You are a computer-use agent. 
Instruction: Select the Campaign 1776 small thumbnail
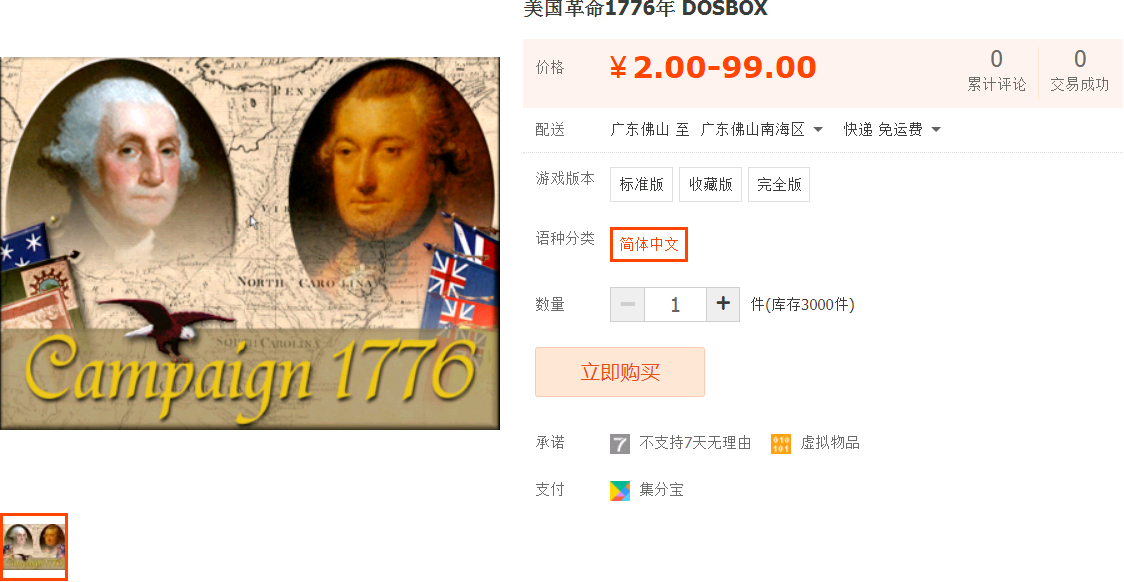[34, 547]
